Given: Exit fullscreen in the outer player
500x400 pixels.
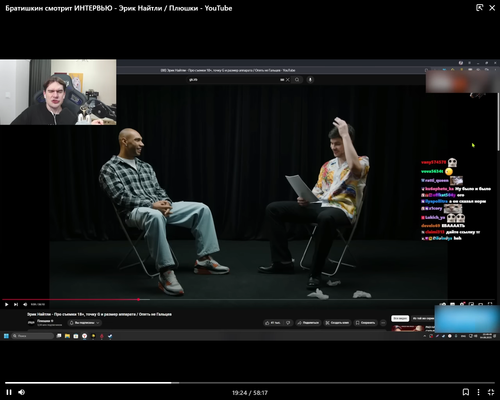Looking at the screenshot, I should pyautogui.click(x=491, y=392).
